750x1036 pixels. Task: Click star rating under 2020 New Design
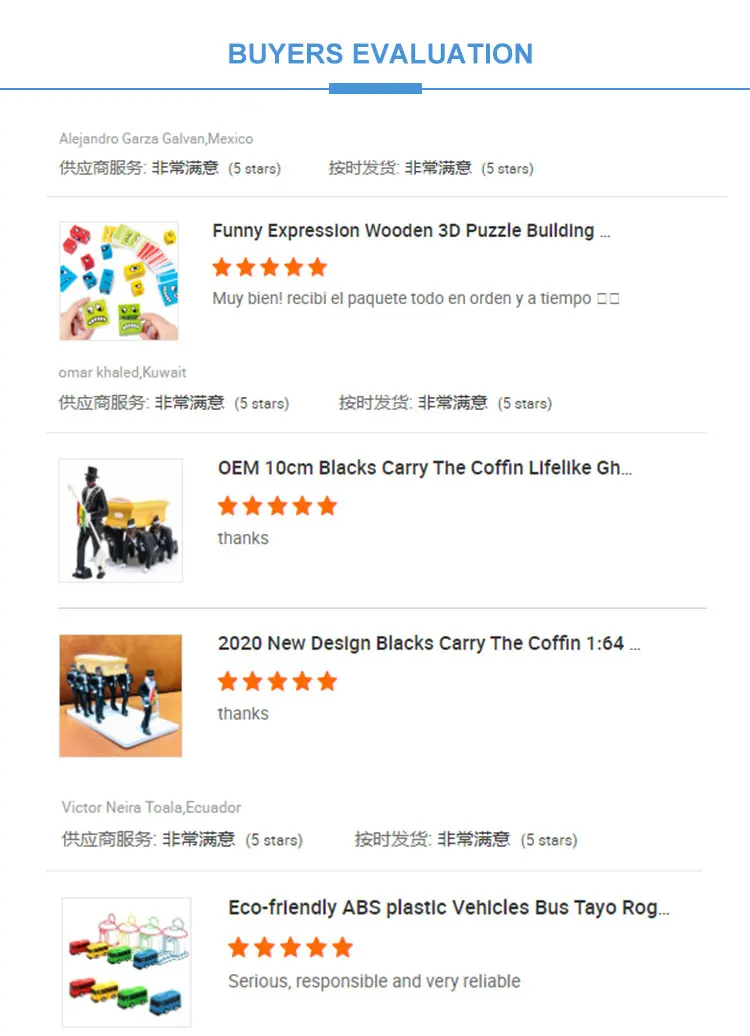(x=278, y=681)
